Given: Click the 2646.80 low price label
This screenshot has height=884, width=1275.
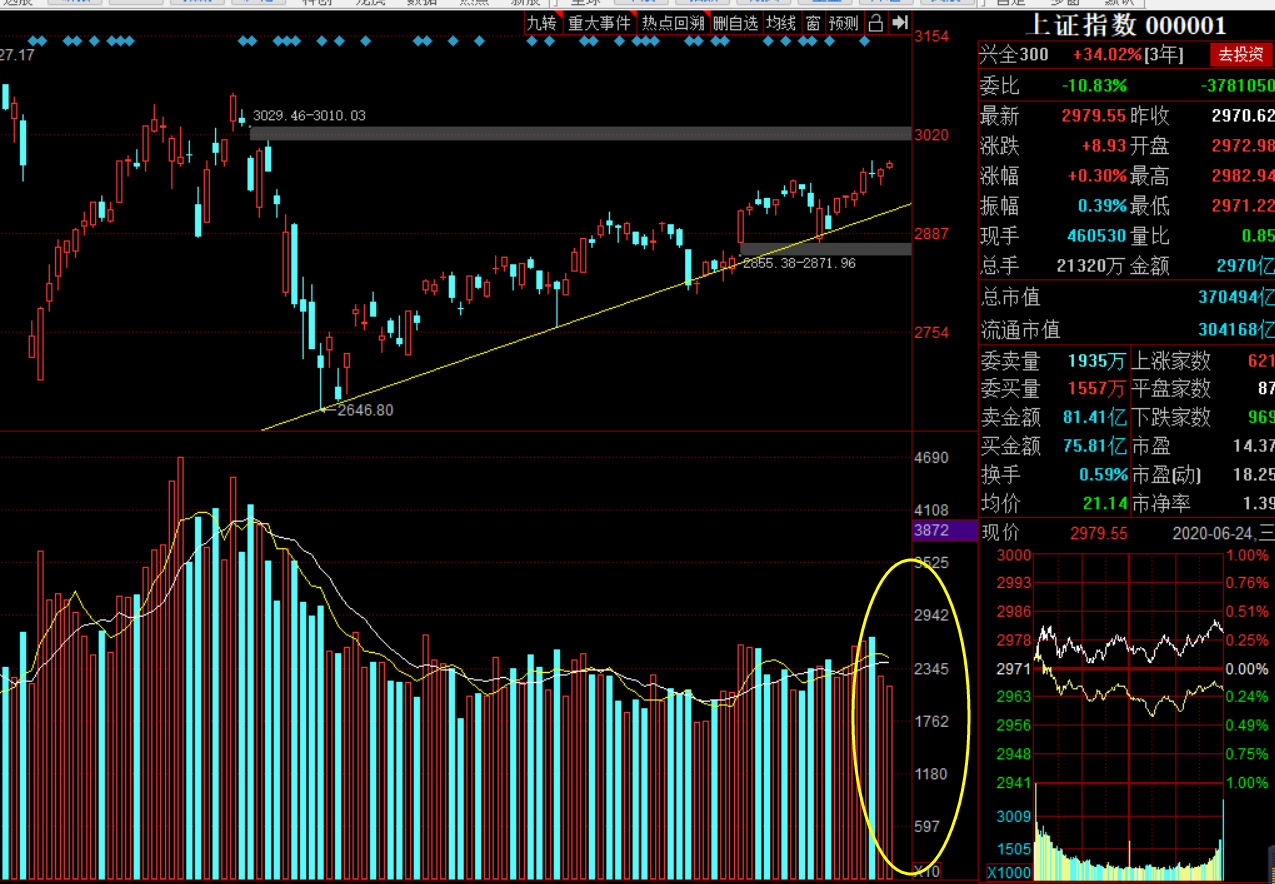Looking at the screenshot, I should click(365, 410).
